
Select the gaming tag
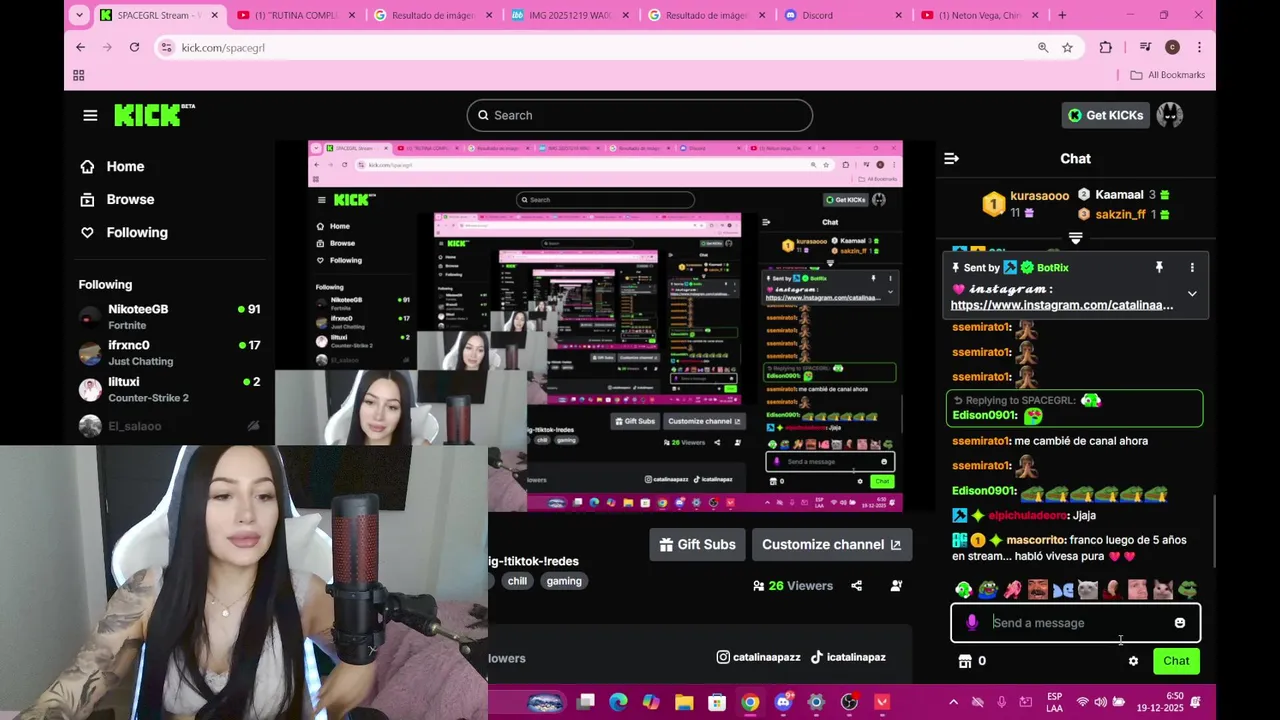point(564,581)
